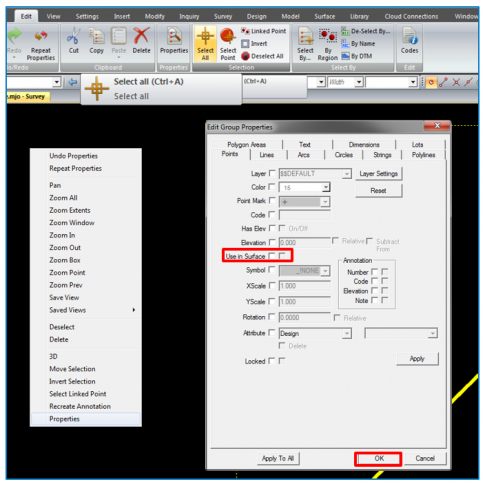Open the $$DEFAULT layer dropdown
The image size is (485, 484).
347,174
